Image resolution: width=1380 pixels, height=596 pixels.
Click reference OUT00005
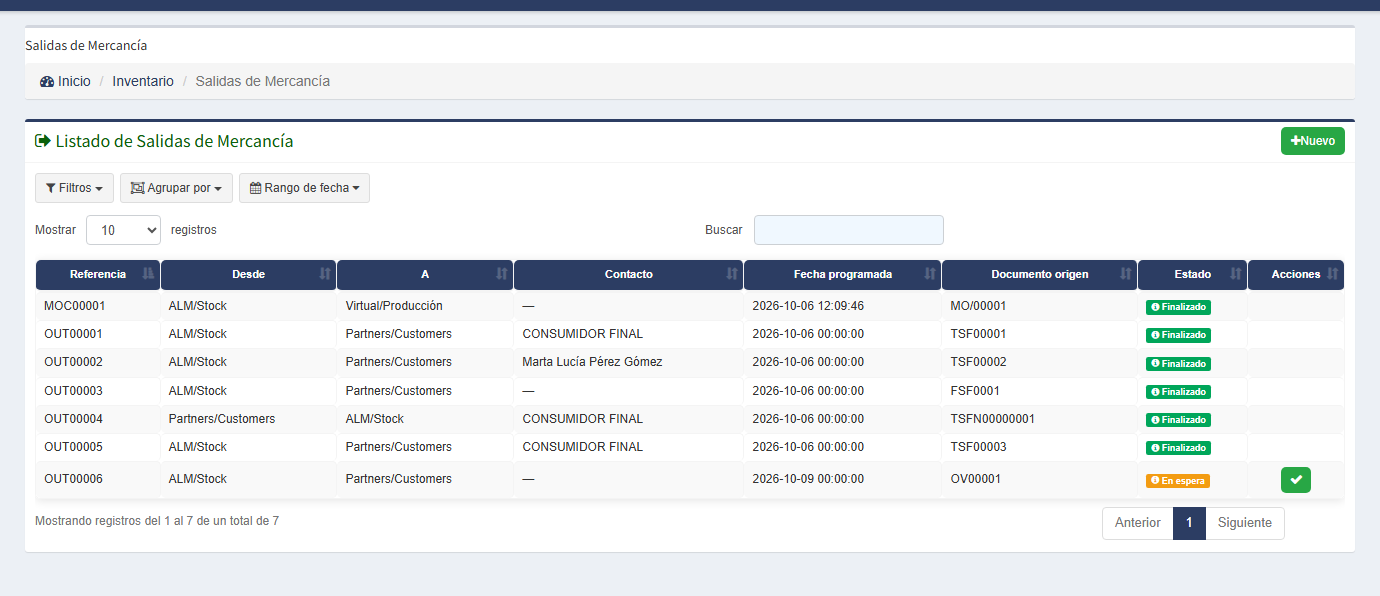click(73, 447)
